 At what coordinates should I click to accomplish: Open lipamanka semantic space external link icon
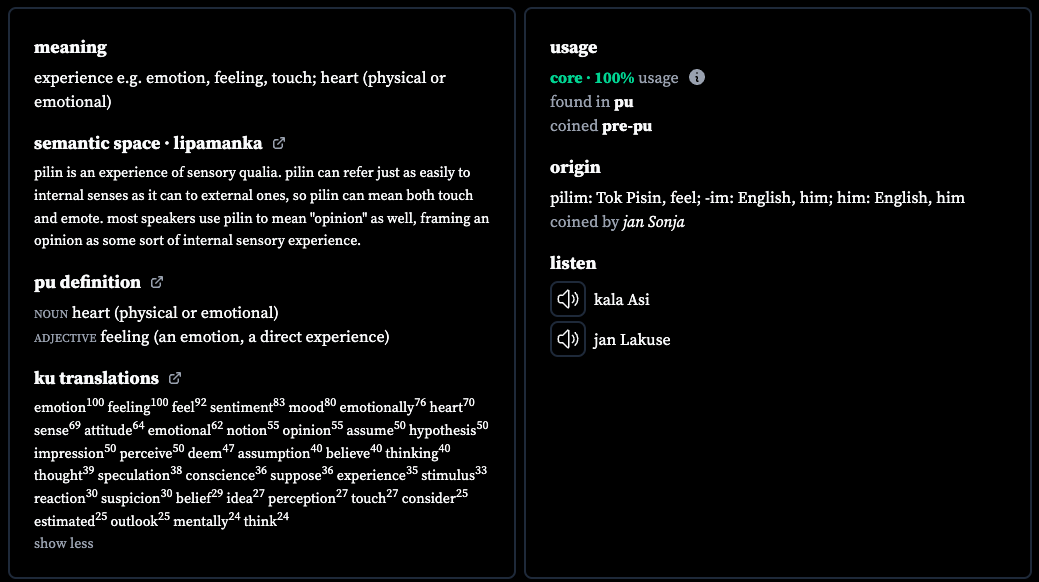pyautogui.click(x=279, y=143)
